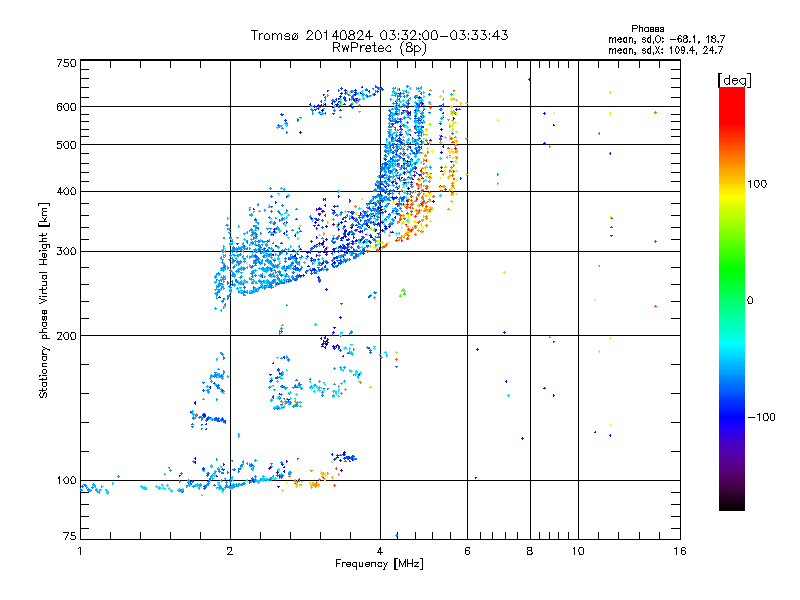800x600 pixels.
Task: Select the 'RwPretec (8p)' subtitle text
Action: pos(379,48)
